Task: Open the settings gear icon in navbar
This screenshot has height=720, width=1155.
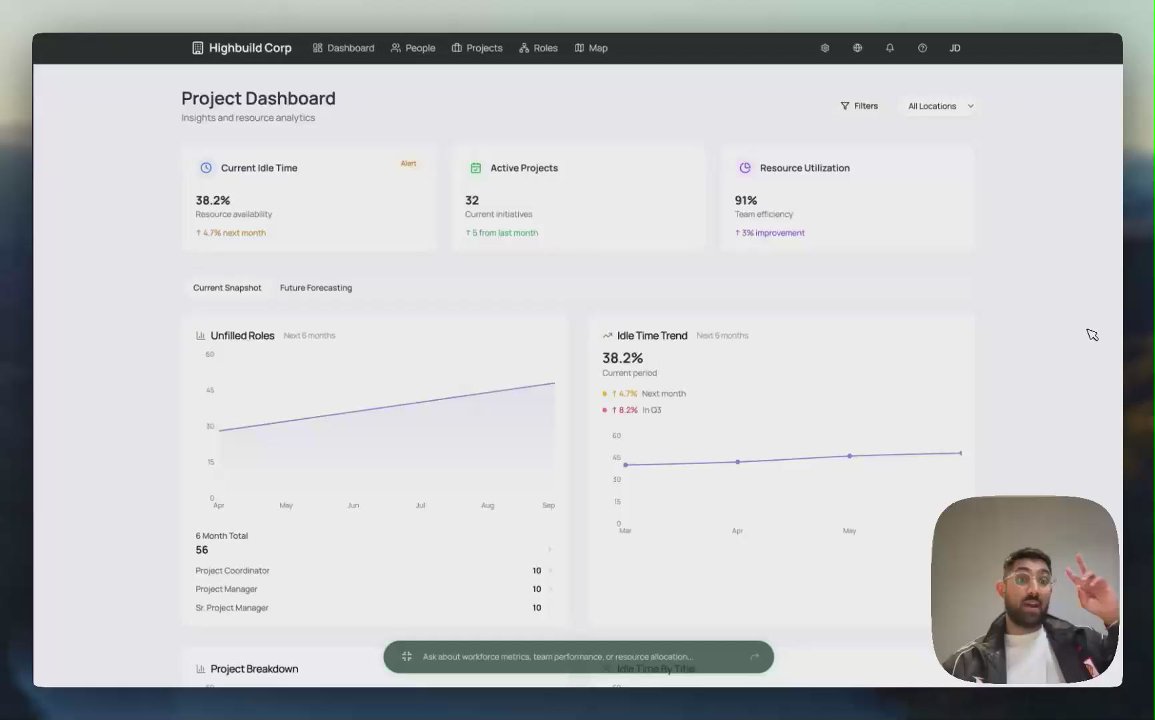Action: 825,48
